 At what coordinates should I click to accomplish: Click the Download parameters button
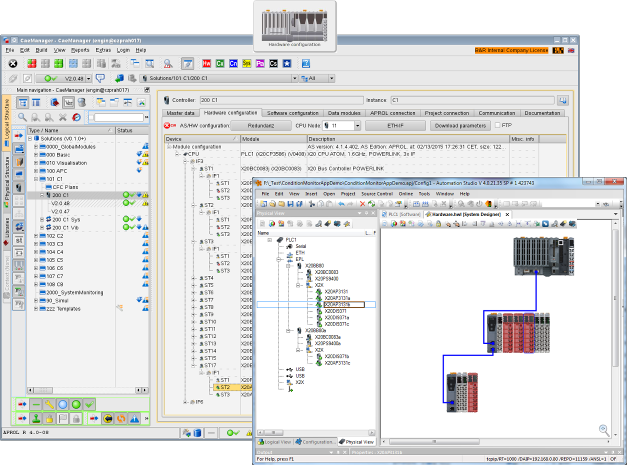point(460,126)
